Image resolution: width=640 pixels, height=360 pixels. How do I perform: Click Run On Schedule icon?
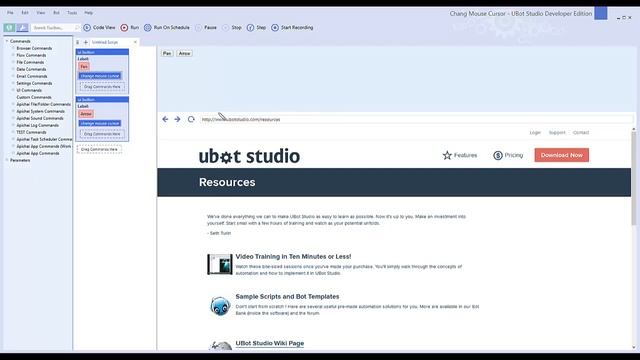[147, 27]
